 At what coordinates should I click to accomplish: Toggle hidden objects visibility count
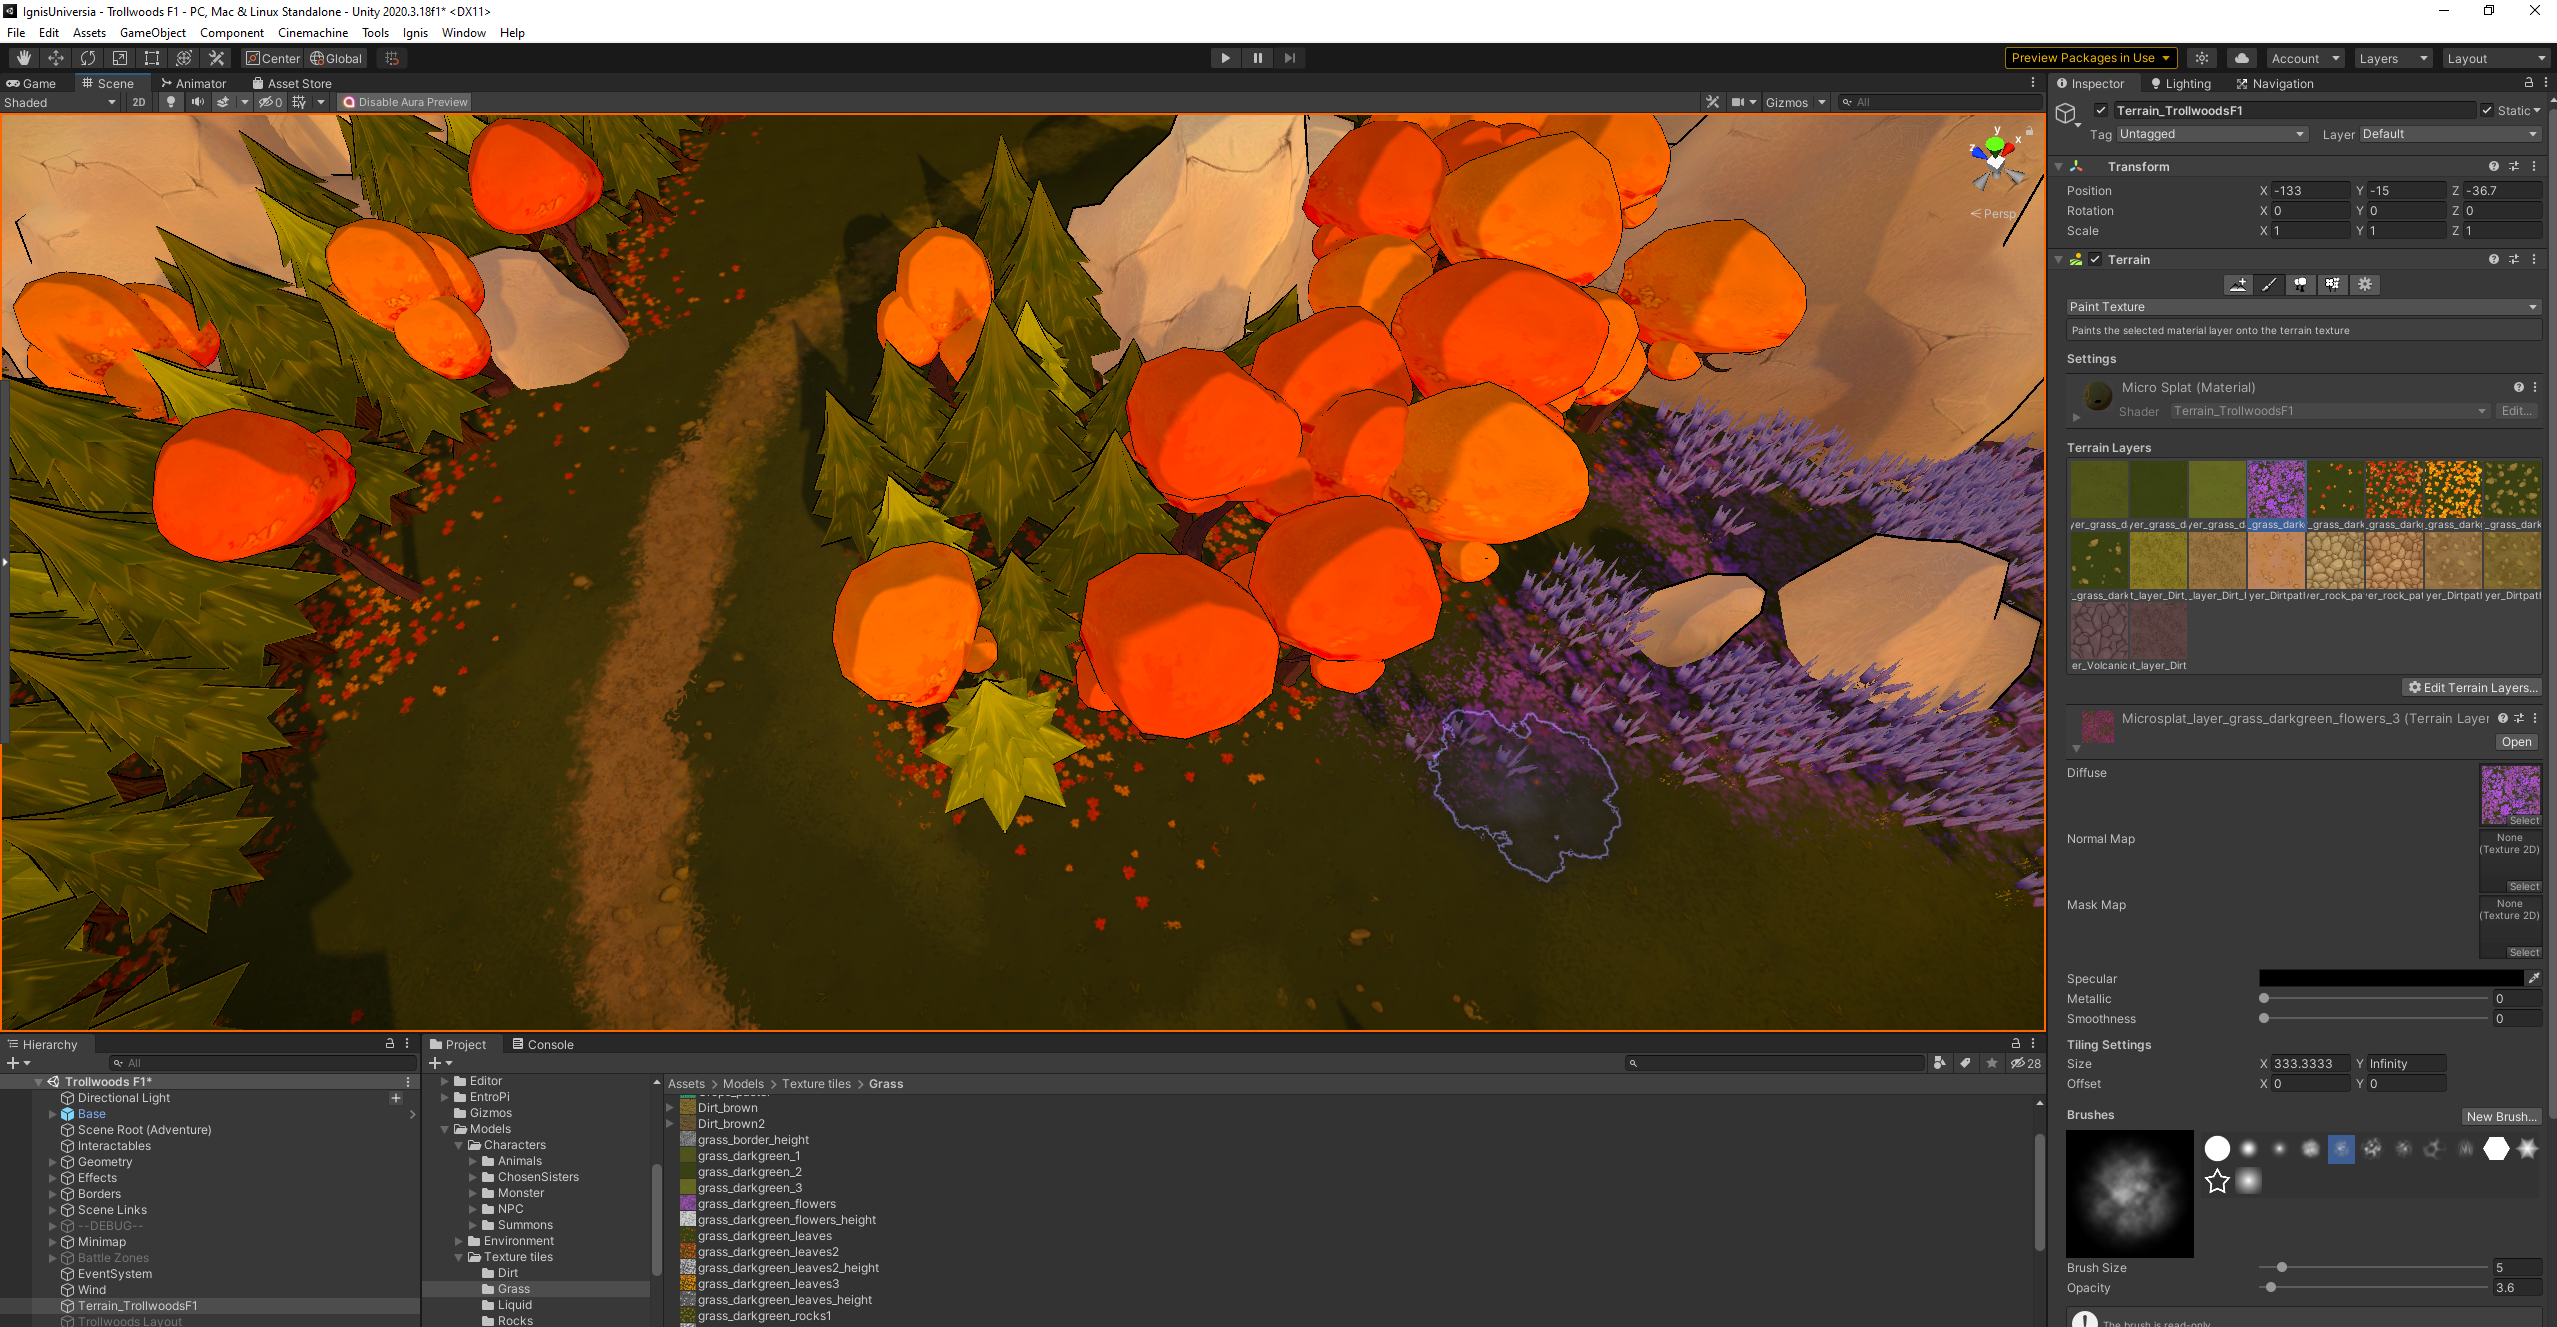pos(271,102)
